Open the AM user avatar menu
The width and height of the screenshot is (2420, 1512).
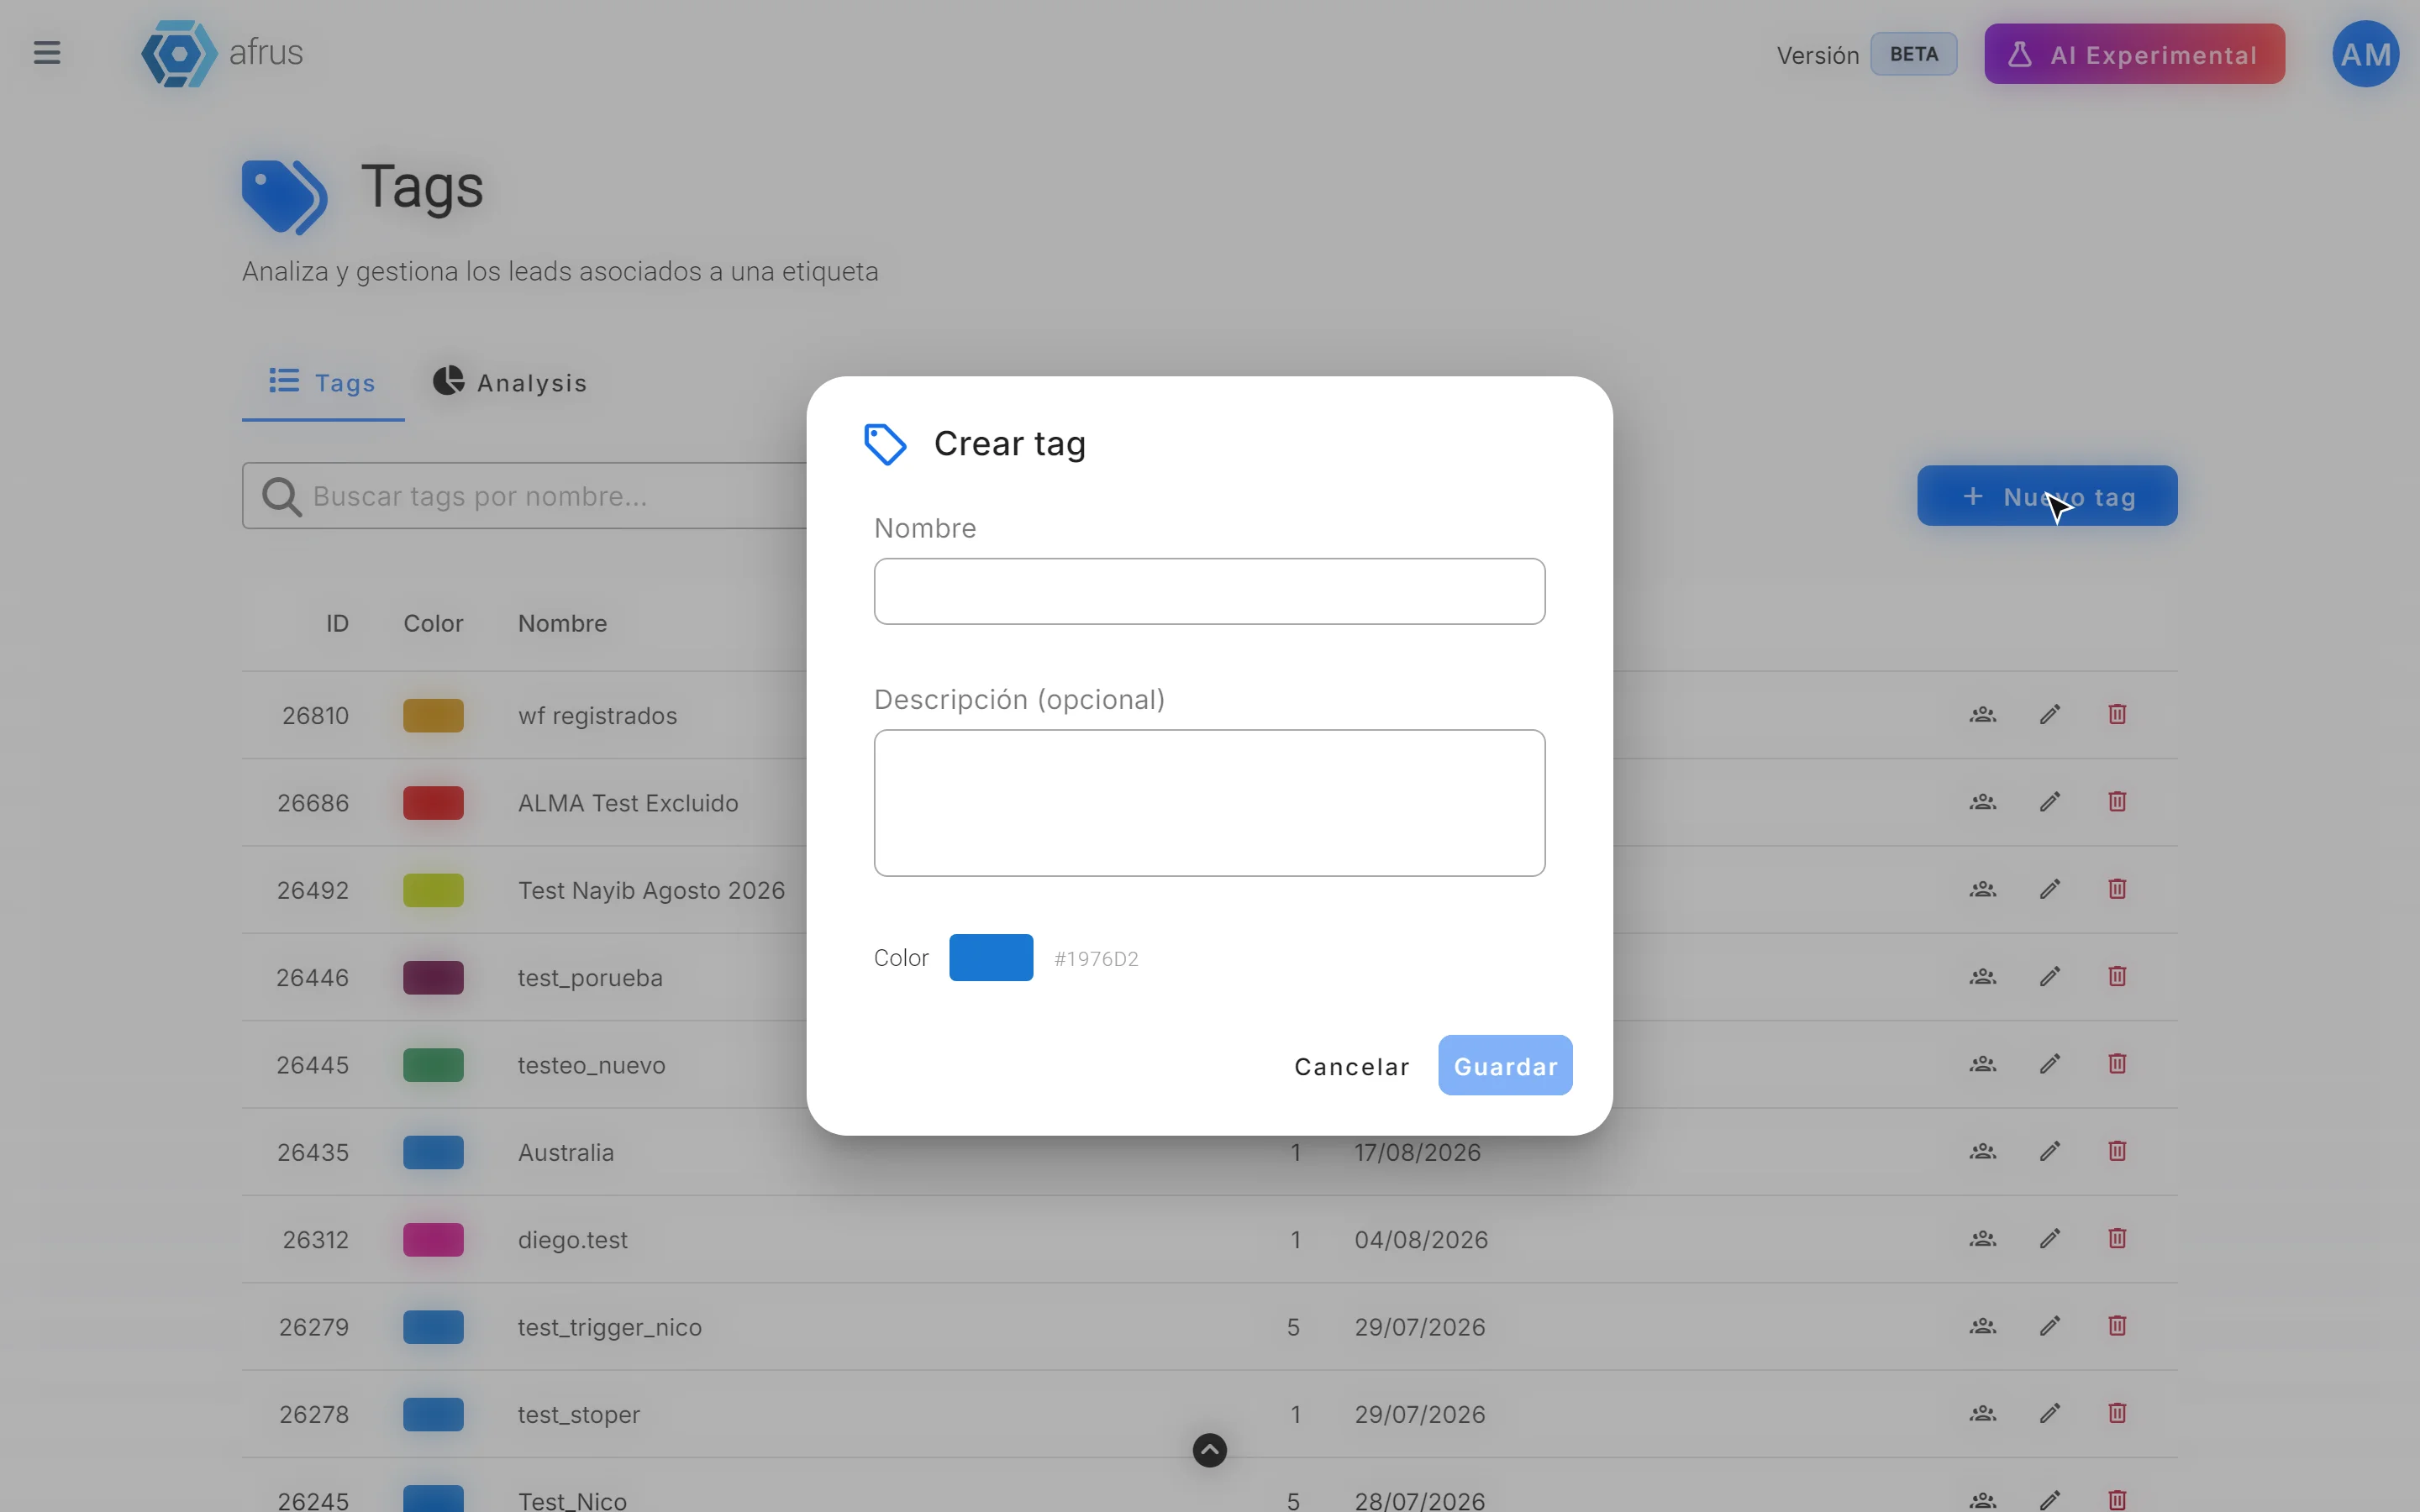[x=2365, y=54]
